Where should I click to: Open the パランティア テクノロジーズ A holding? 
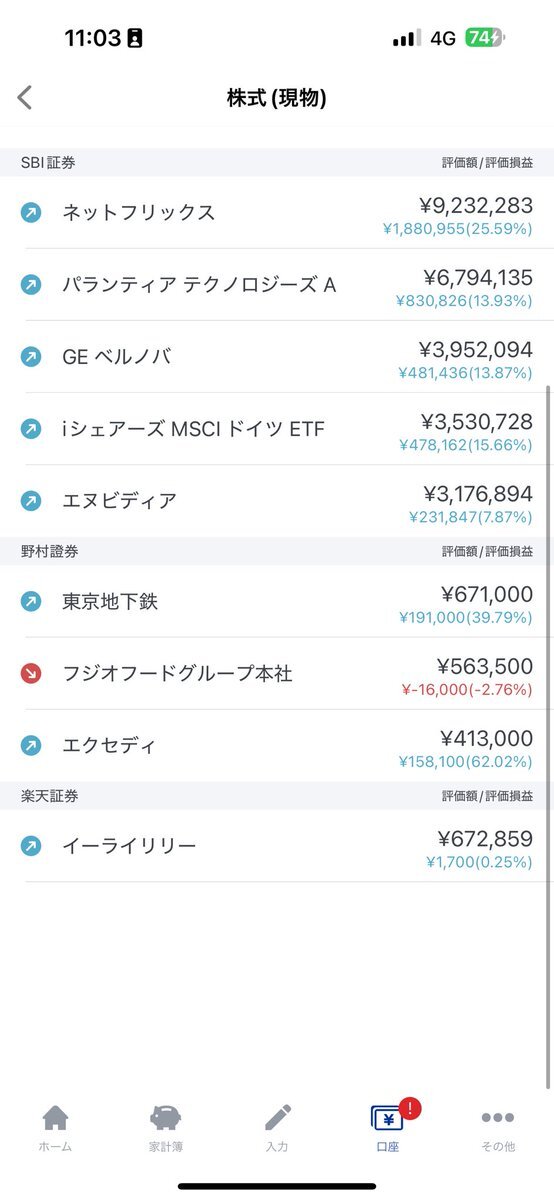(277, 285)
